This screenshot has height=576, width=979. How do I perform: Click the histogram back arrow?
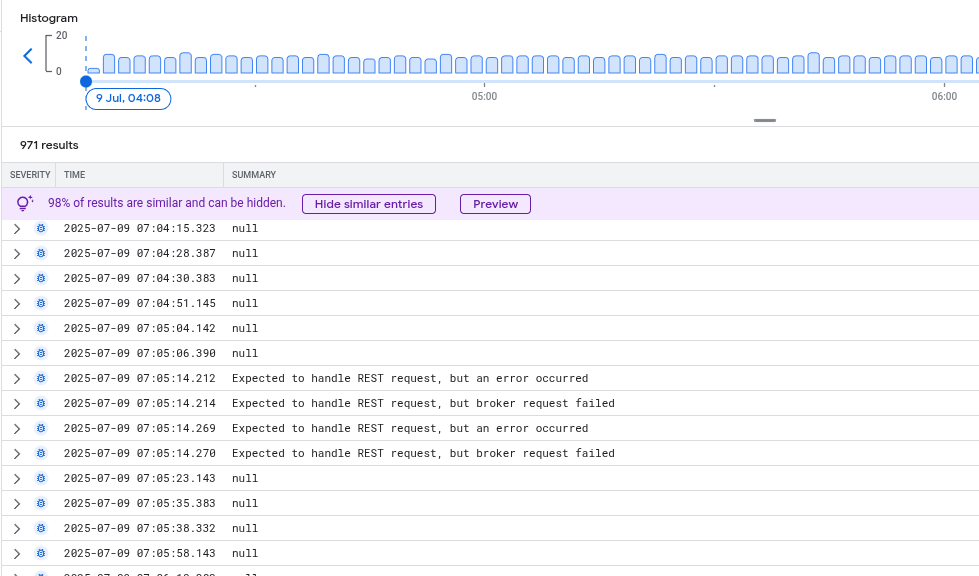click(x=28, y=56)
